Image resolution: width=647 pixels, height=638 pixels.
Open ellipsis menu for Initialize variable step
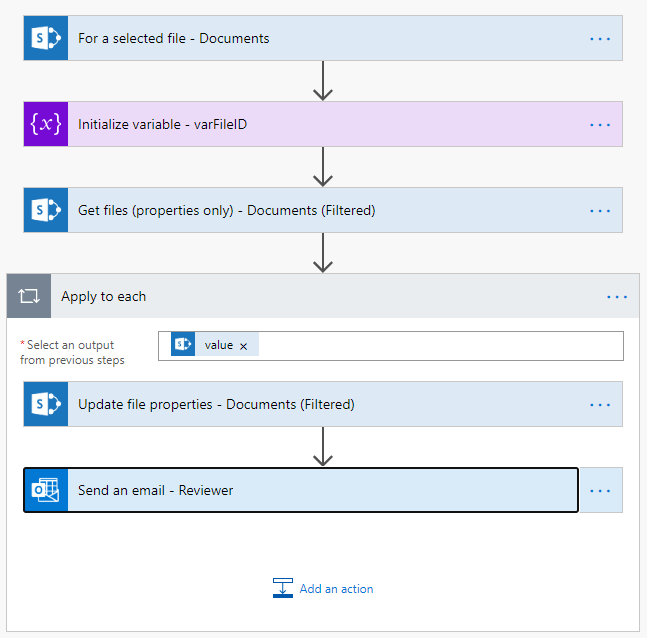(x=600, y=124)
